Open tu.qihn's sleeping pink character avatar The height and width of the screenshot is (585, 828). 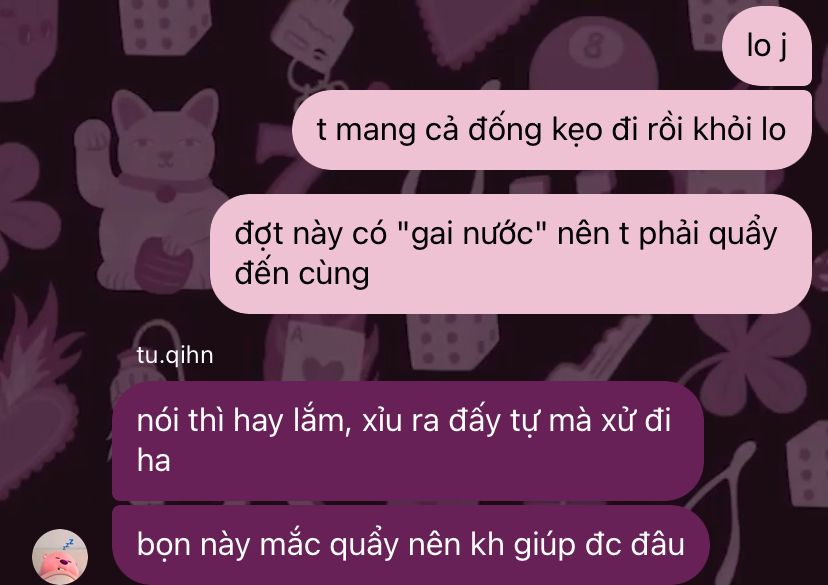coord(60,558)
